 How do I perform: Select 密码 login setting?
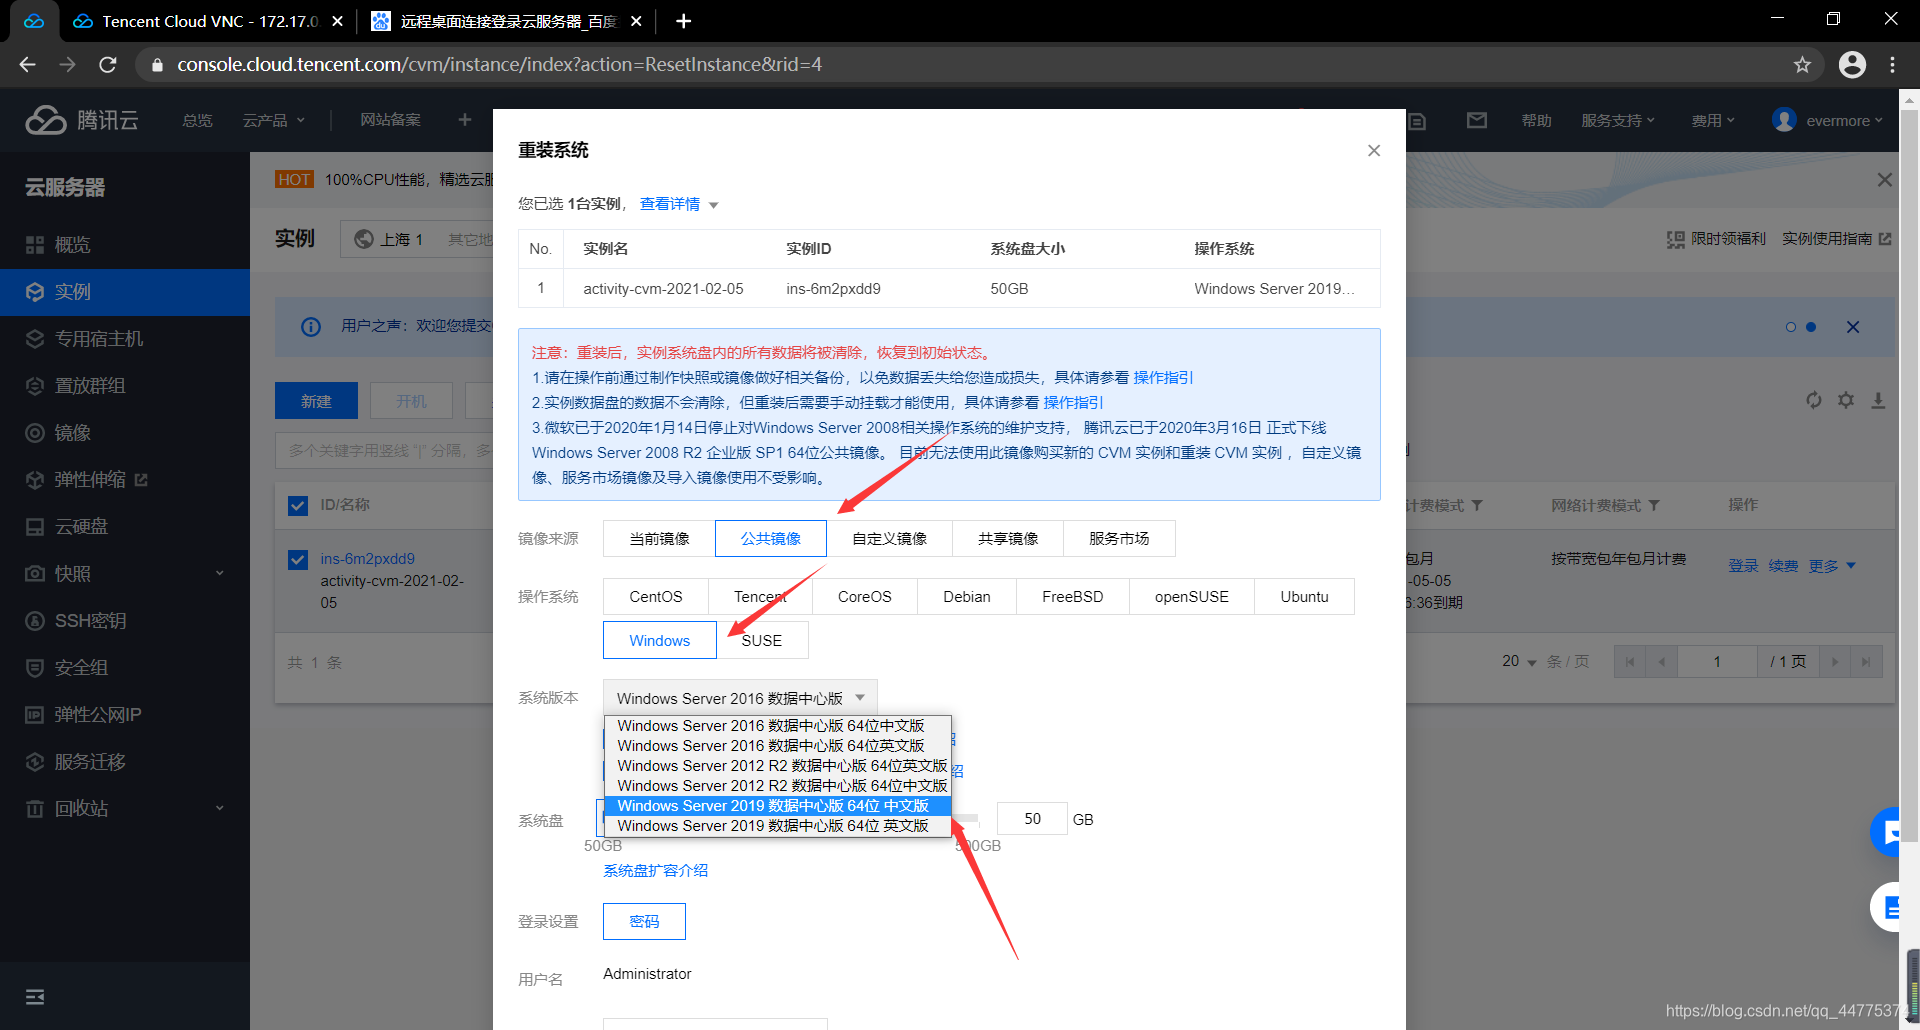644,921
